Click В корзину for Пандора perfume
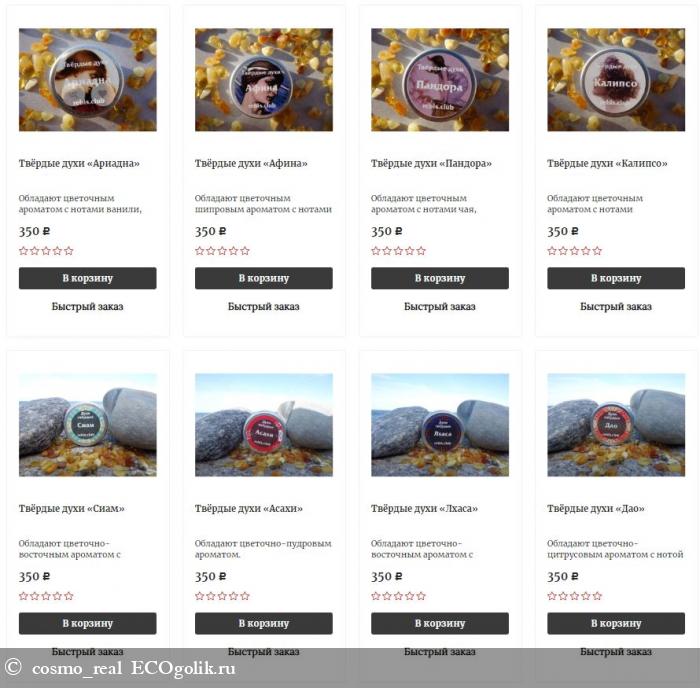The width and height of the screenshot is (700, 688). point(440,278)
